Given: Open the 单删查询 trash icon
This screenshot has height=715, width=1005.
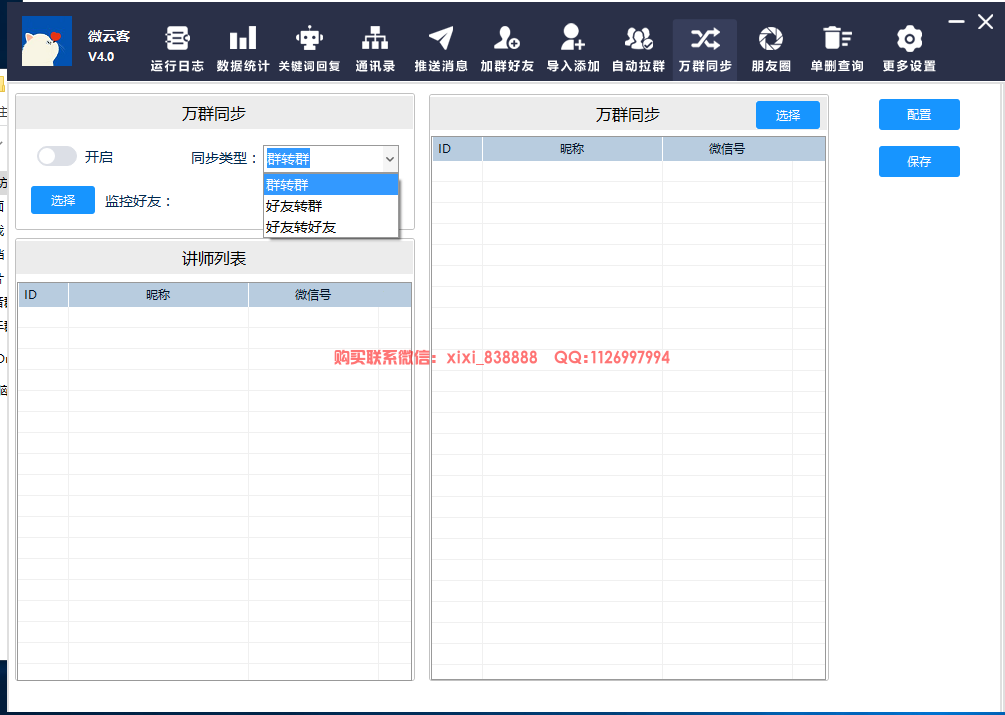Looking at the screenshot, I should 837,40.
